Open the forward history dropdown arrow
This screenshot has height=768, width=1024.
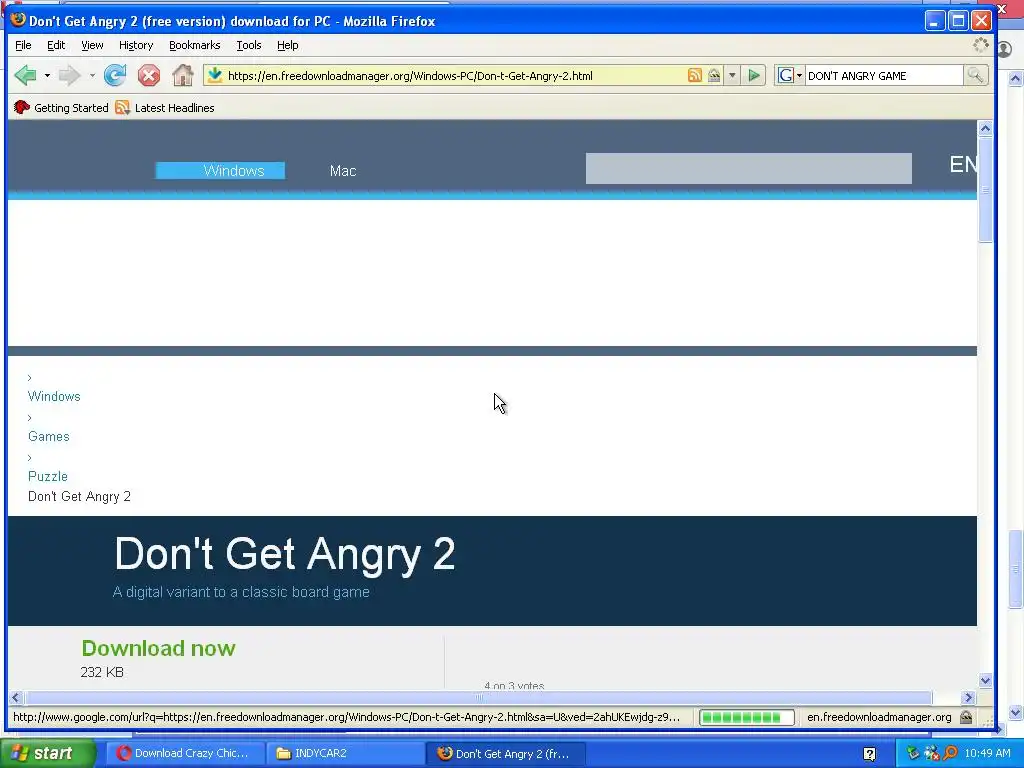92,76
